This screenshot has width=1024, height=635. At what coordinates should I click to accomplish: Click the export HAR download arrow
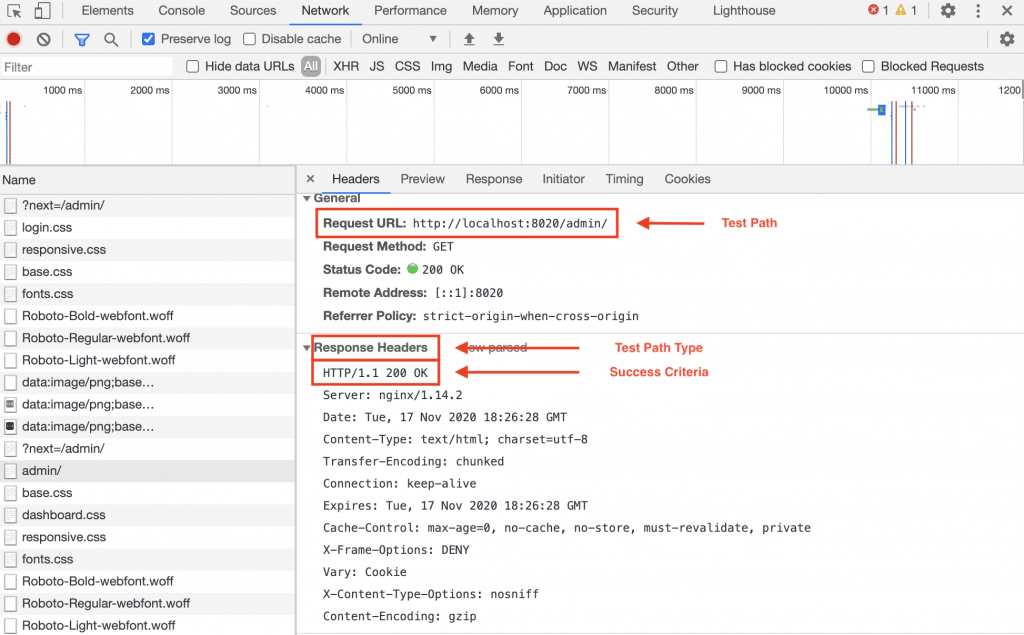pos(498,39)
